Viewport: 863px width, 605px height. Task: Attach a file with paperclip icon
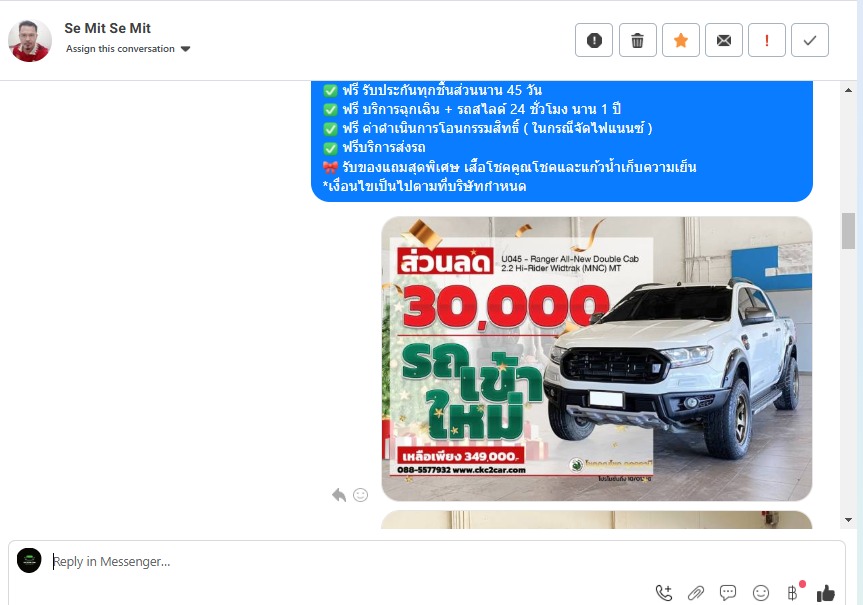pos(696,593)
